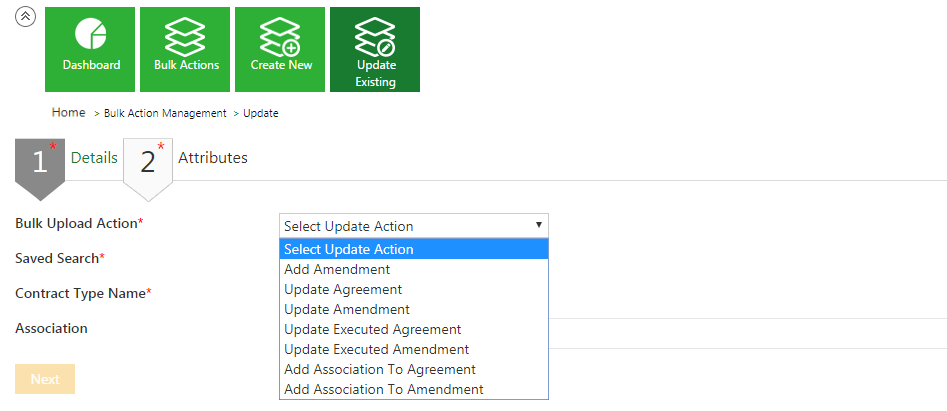Viewport: 947px width, 411px height.
Task: Choose 'Update Amendment' in dropdown list
Action: pyautogui.click(x=347, y=309)
